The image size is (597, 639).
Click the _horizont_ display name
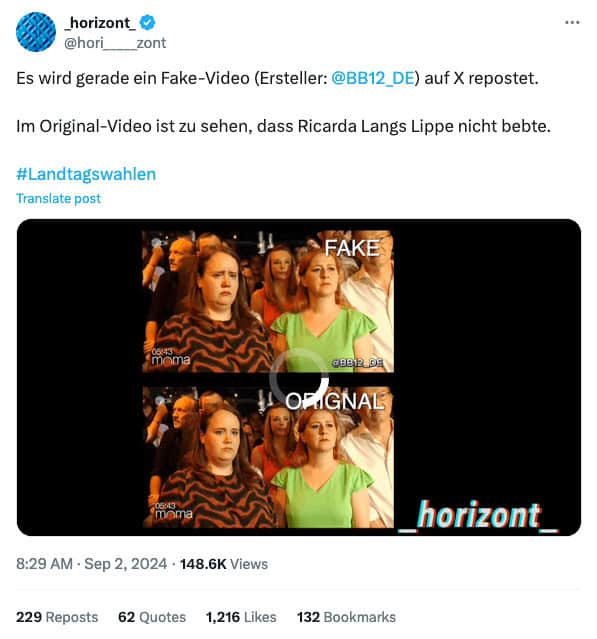point(100,23)
